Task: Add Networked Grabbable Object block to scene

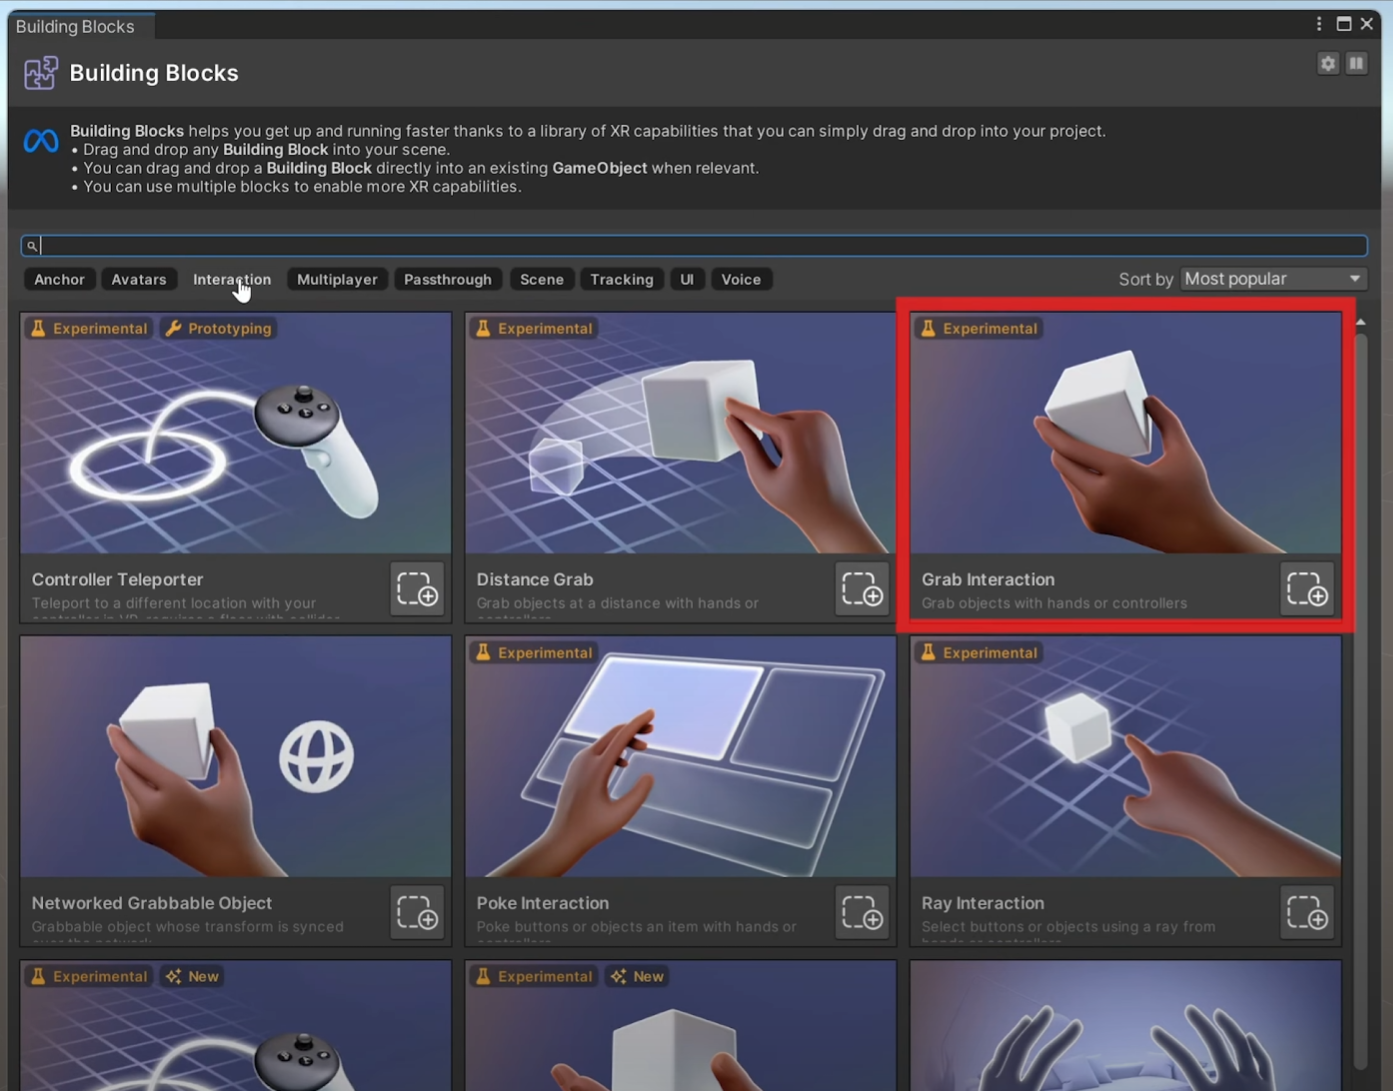Action: [417, 913]
